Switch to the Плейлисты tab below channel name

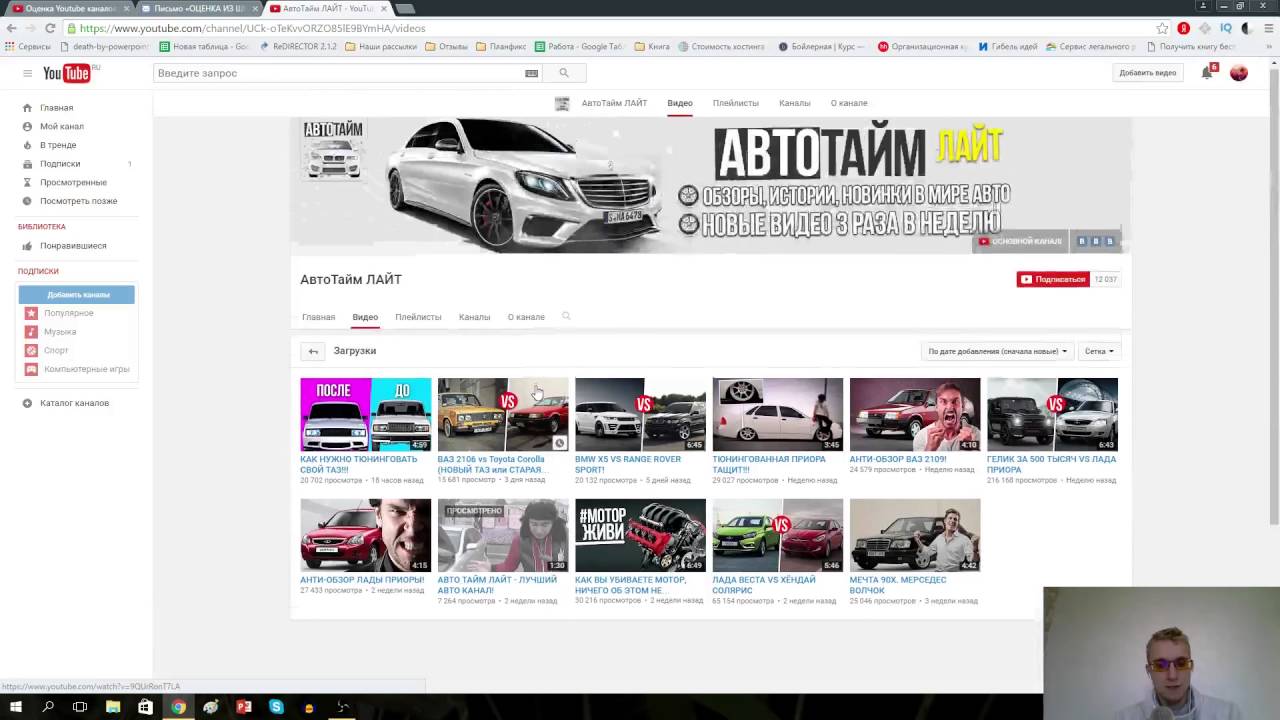click(x=418, y=317)
